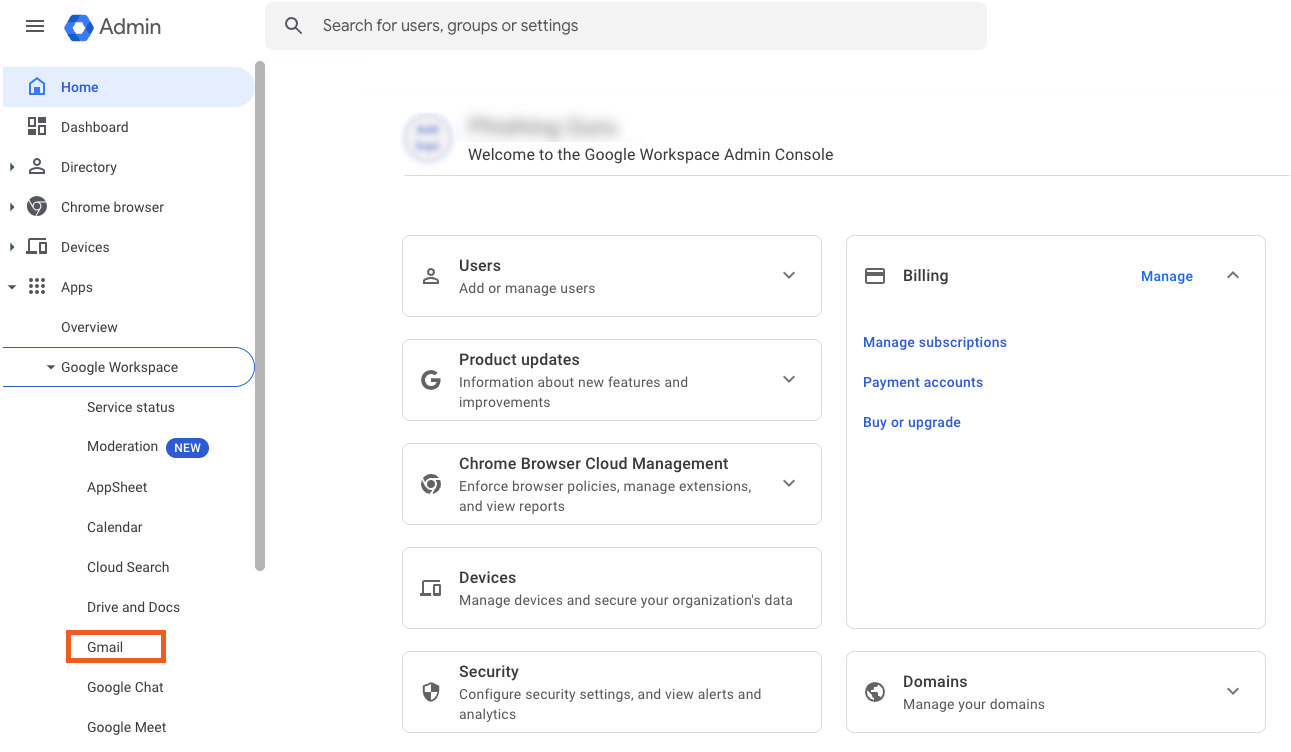Viewport: 1291px width, 752px height.
Task: Click the Apps label in sidebar
Action: pos(77,287)
